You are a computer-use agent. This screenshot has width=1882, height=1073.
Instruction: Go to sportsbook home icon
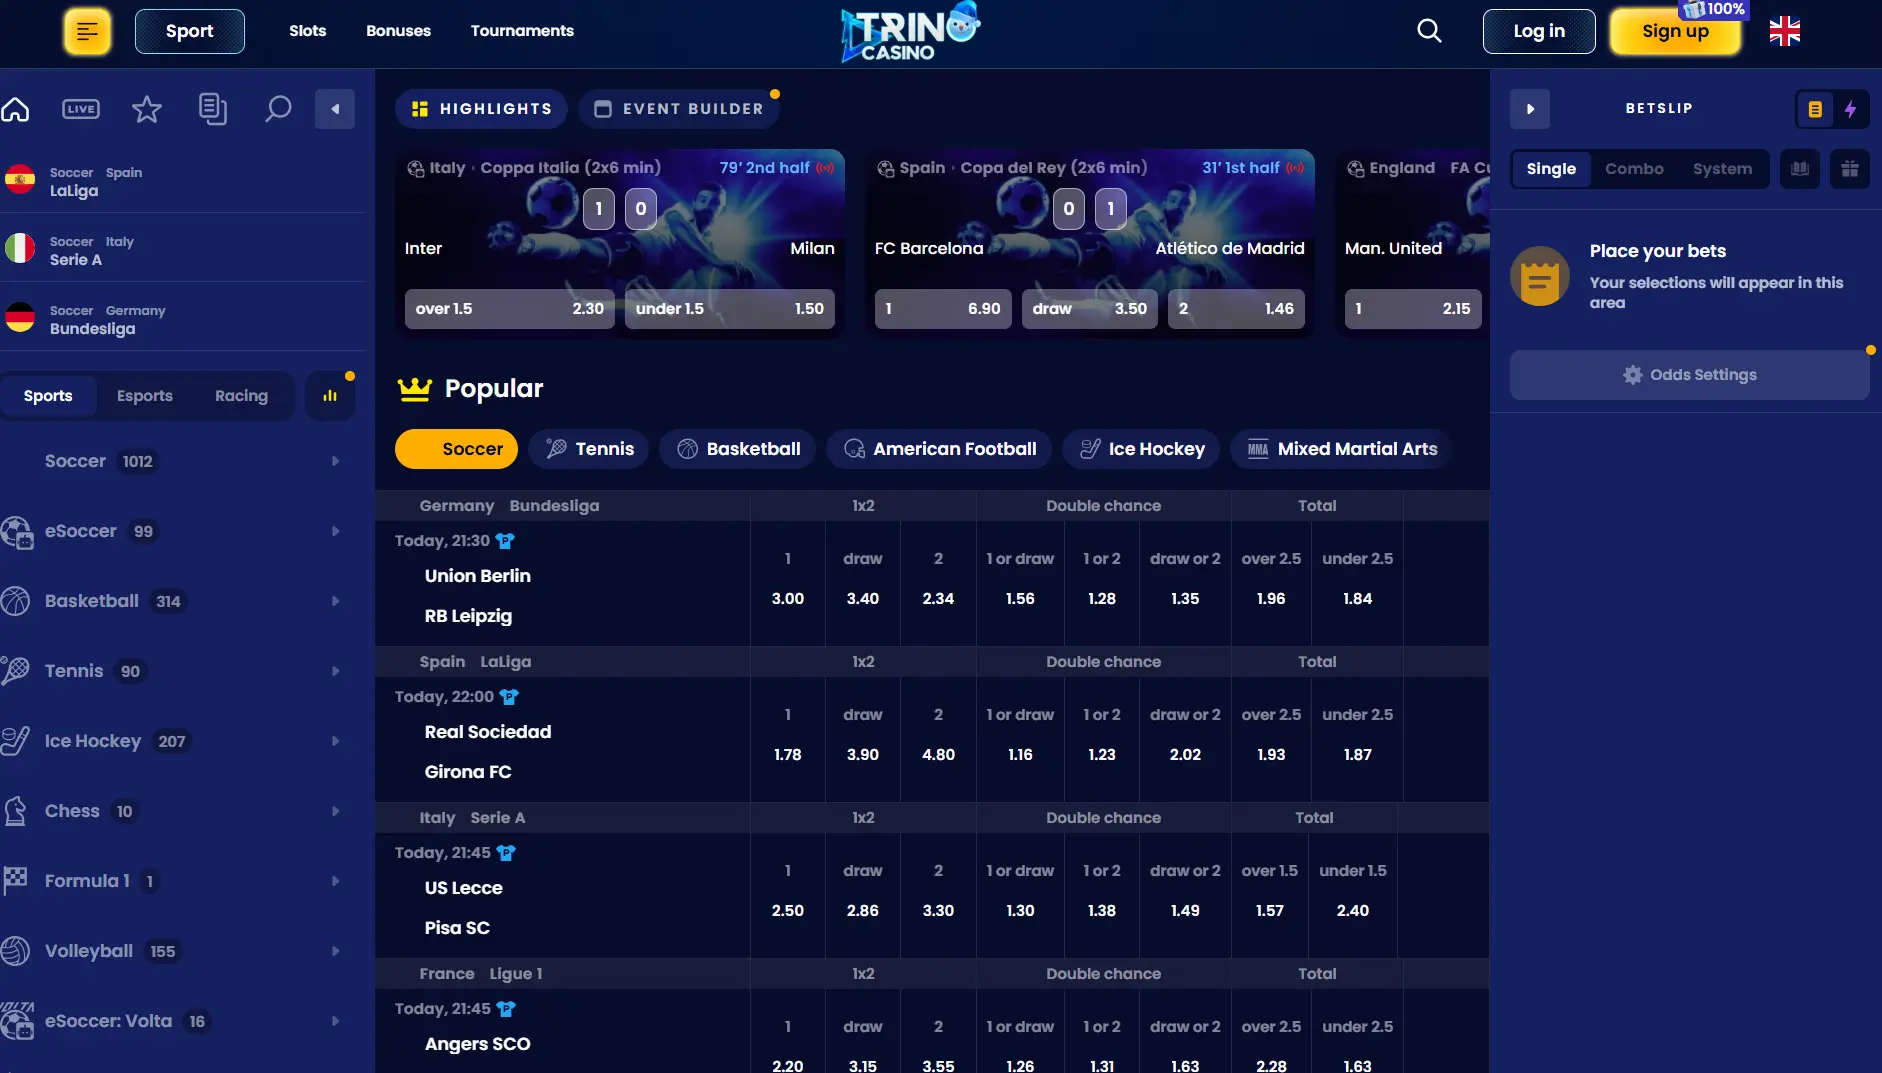[15, 109]
